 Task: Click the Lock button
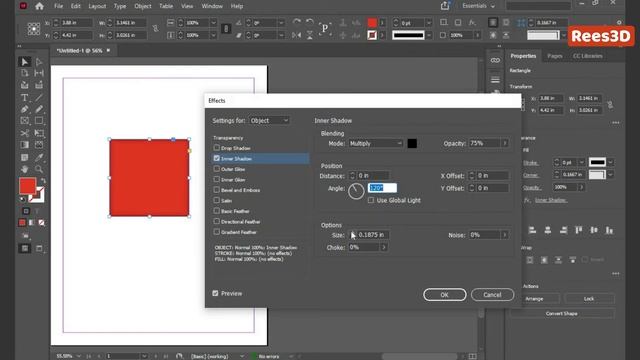pyautogui.click(x=589, y=299)
